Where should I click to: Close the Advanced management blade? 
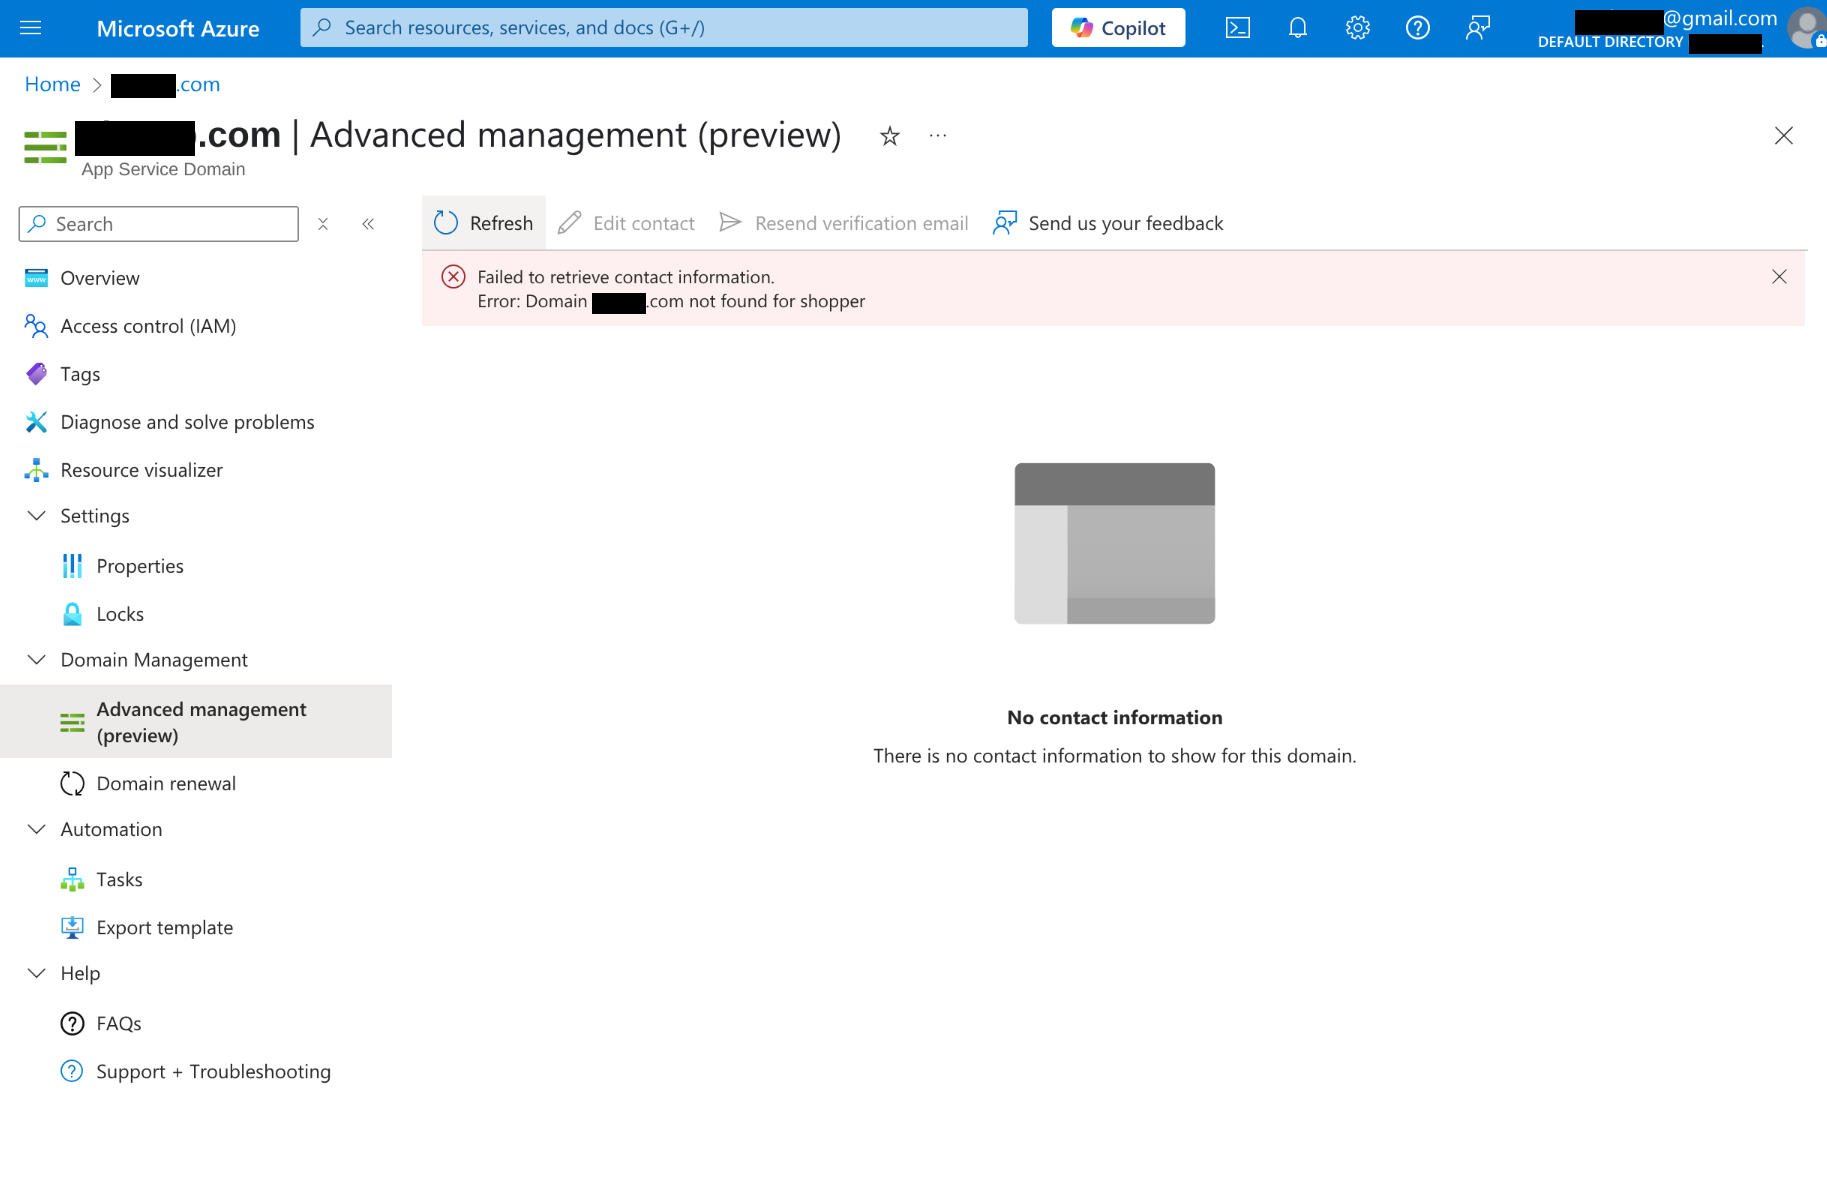coord(1784,136)
